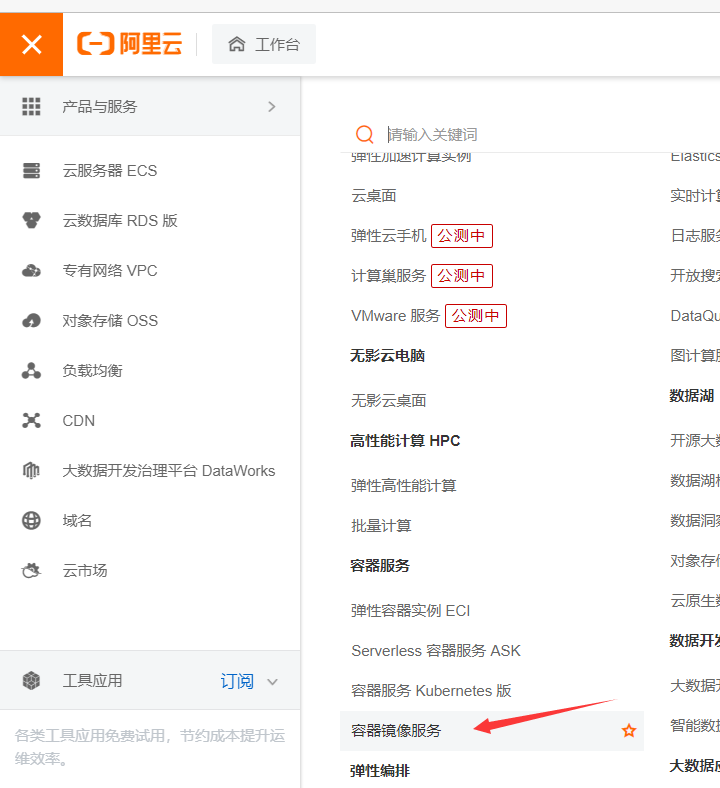The width and height of the screenshot is (720, 788).
Task: Open 负载均衡 in sidebar
Action: [92, 370]
